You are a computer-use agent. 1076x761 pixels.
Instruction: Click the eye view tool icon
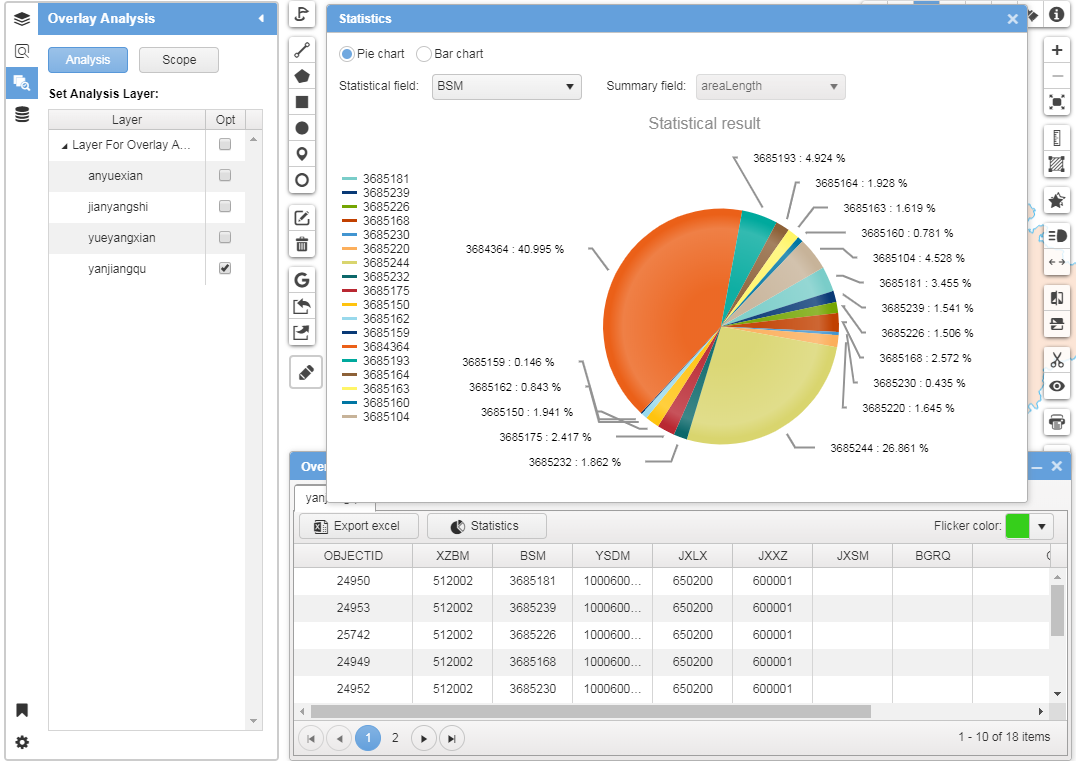click(1057, 386)
